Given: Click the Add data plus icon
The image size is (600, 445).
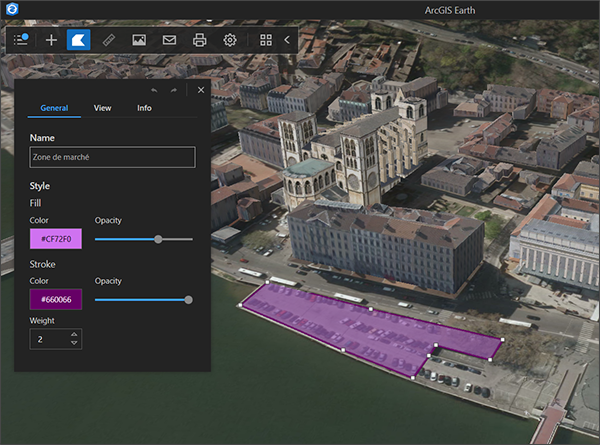Looking at the screenshot, I should point(51,40).
